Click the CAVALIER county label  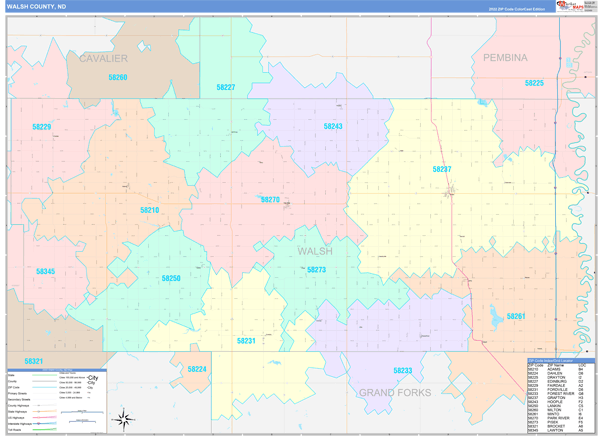click(103, 59)
